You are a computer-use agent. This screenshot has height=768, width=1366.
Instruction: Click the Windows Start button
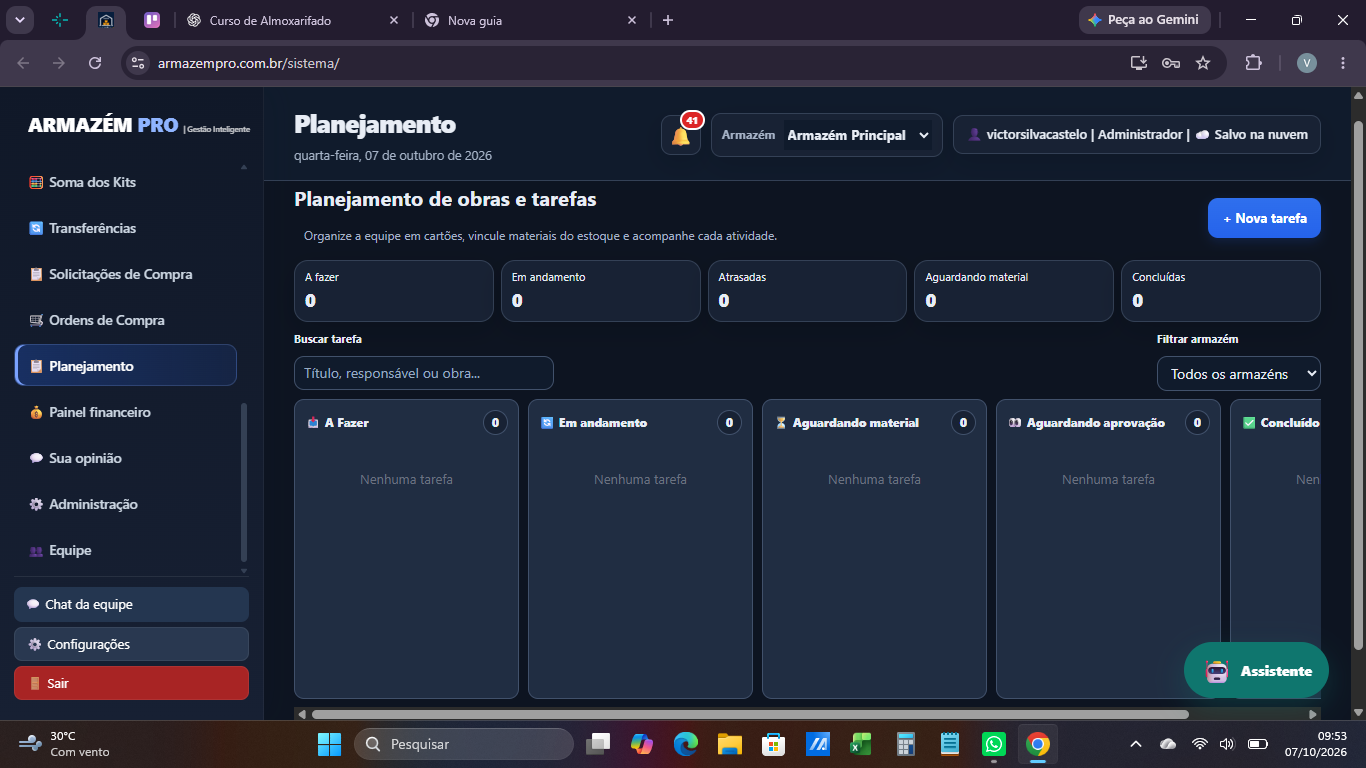click(329, 744)
